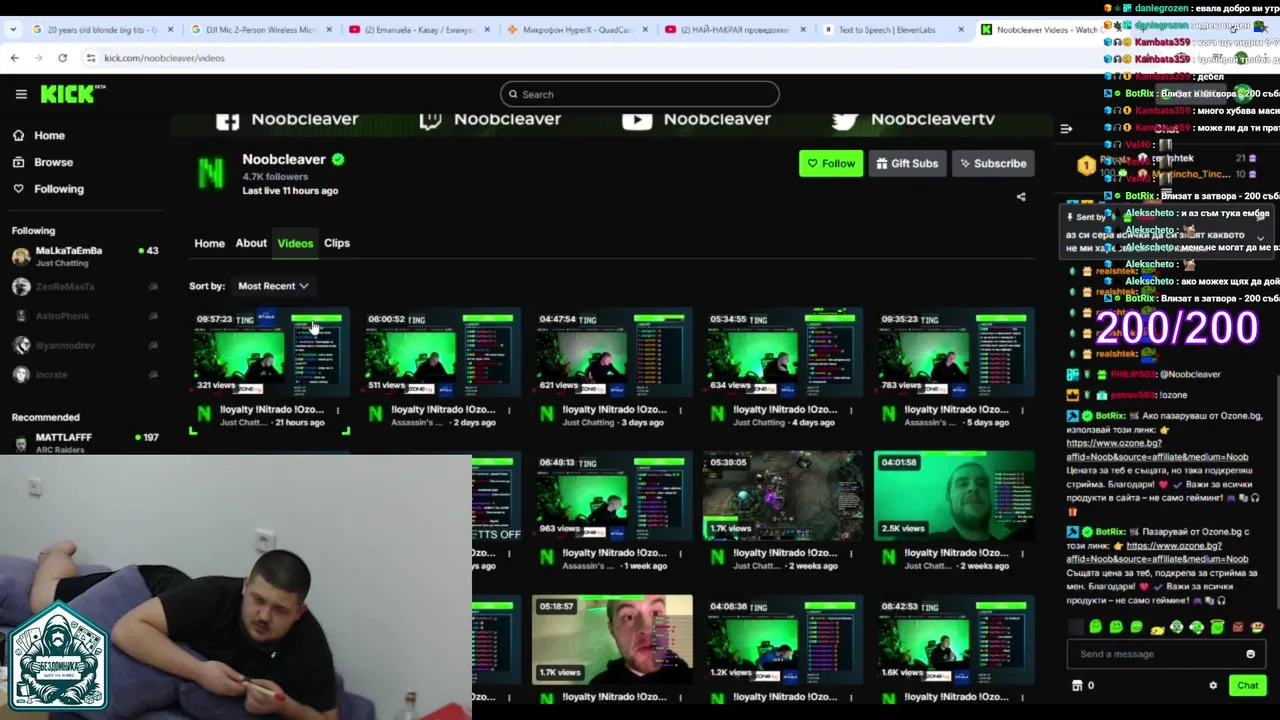Open the channel shop icon beside the 0

(1077, 686)
